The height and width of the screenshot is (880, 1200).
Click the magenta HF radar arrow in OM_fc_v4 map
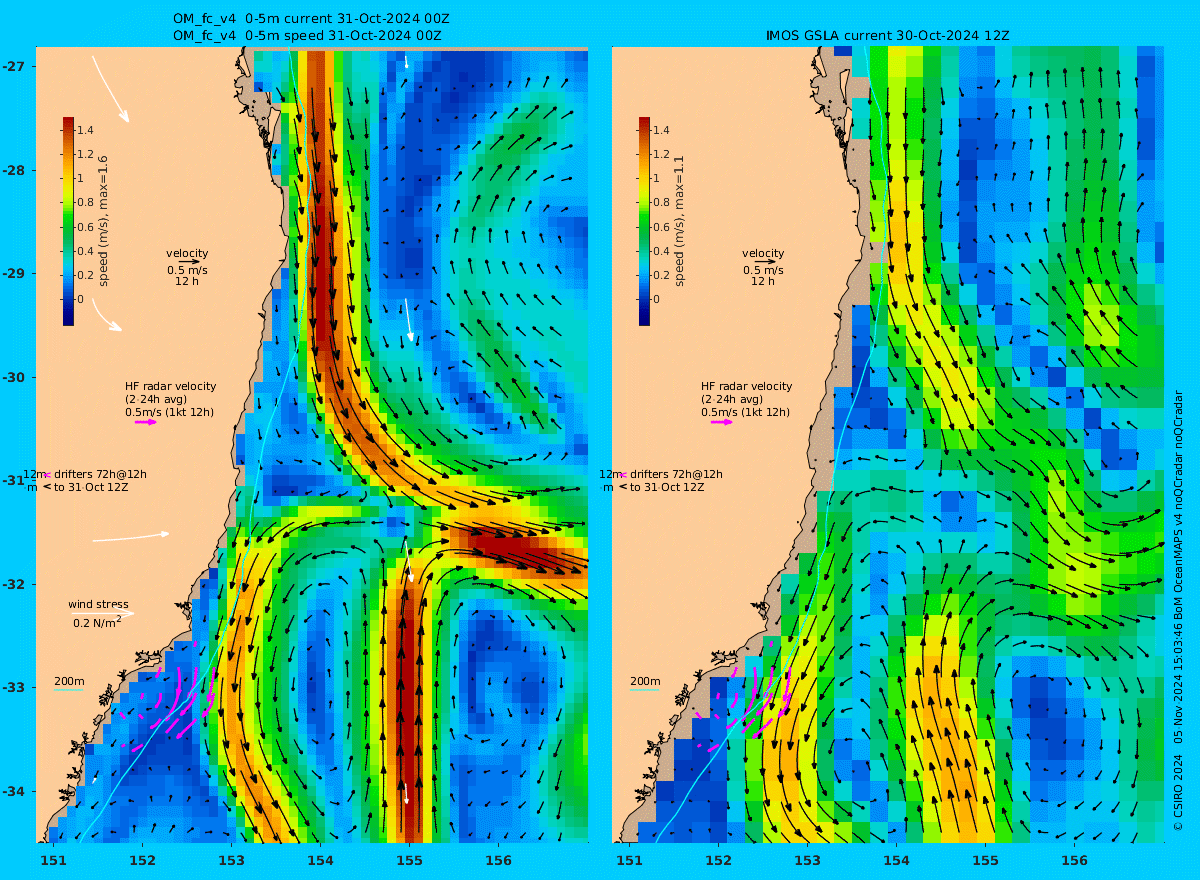pos(146,422)
